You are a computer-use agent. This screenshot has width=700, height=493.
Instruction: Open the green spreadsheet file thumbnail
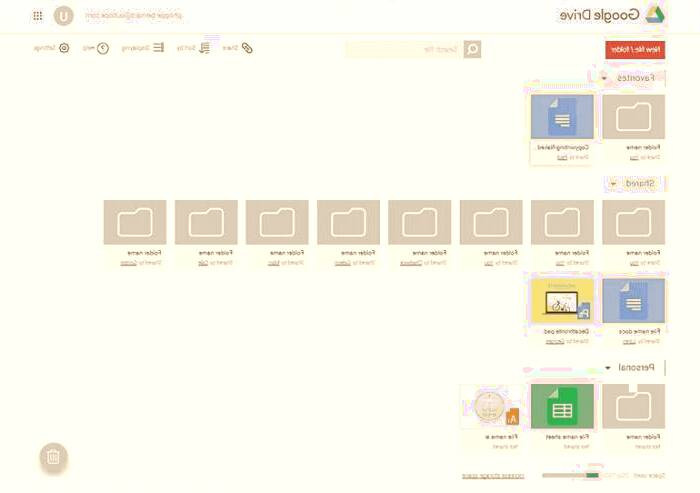pos(562,406)
